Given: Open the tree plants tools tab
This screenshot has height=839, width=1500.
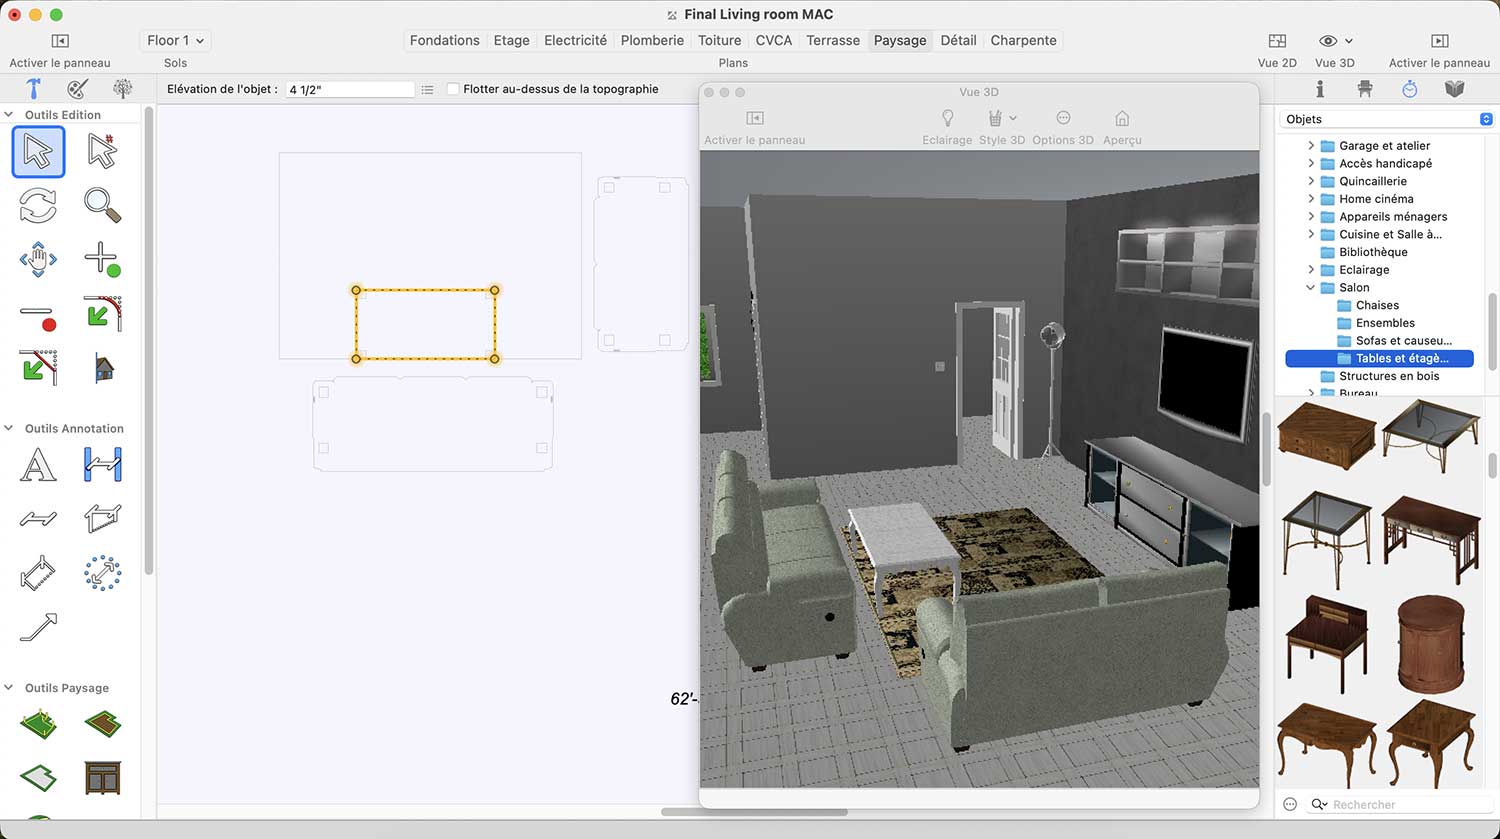Looking at the screenshot, I should pyautogui.click(x=122, y=89).
